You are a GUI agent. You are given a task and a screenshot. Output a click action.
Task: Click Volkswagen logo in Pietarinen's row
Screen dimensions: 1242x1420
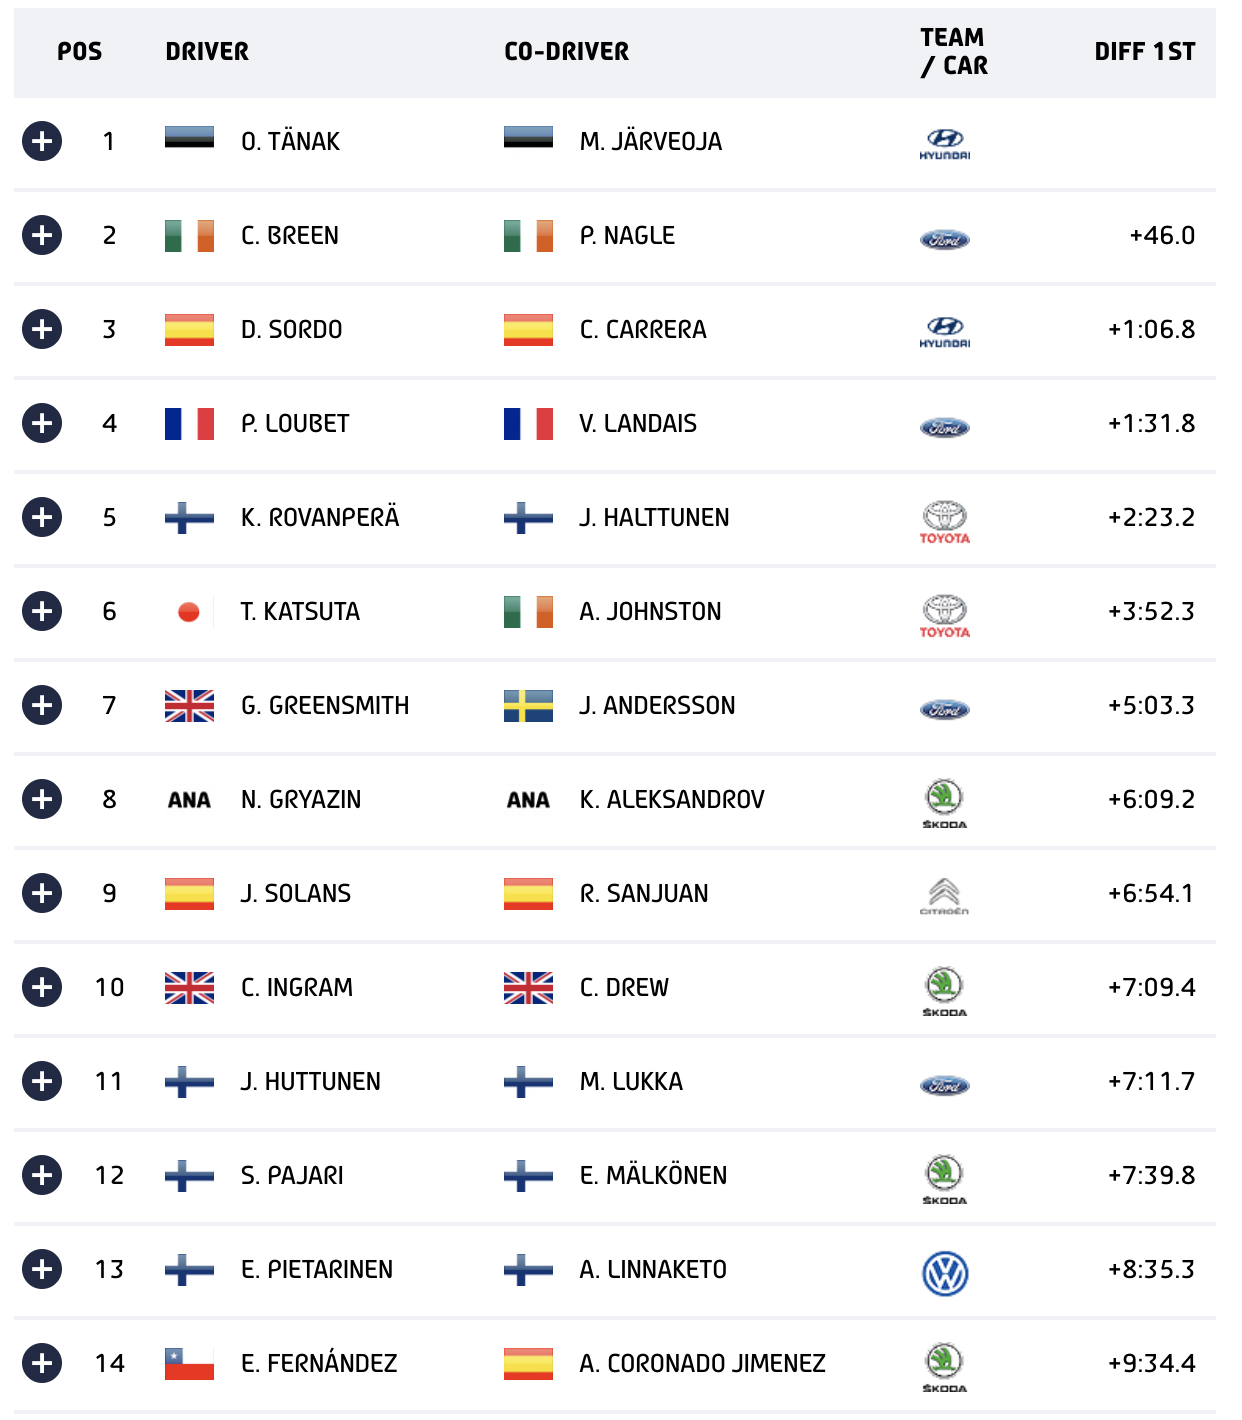945,1274
